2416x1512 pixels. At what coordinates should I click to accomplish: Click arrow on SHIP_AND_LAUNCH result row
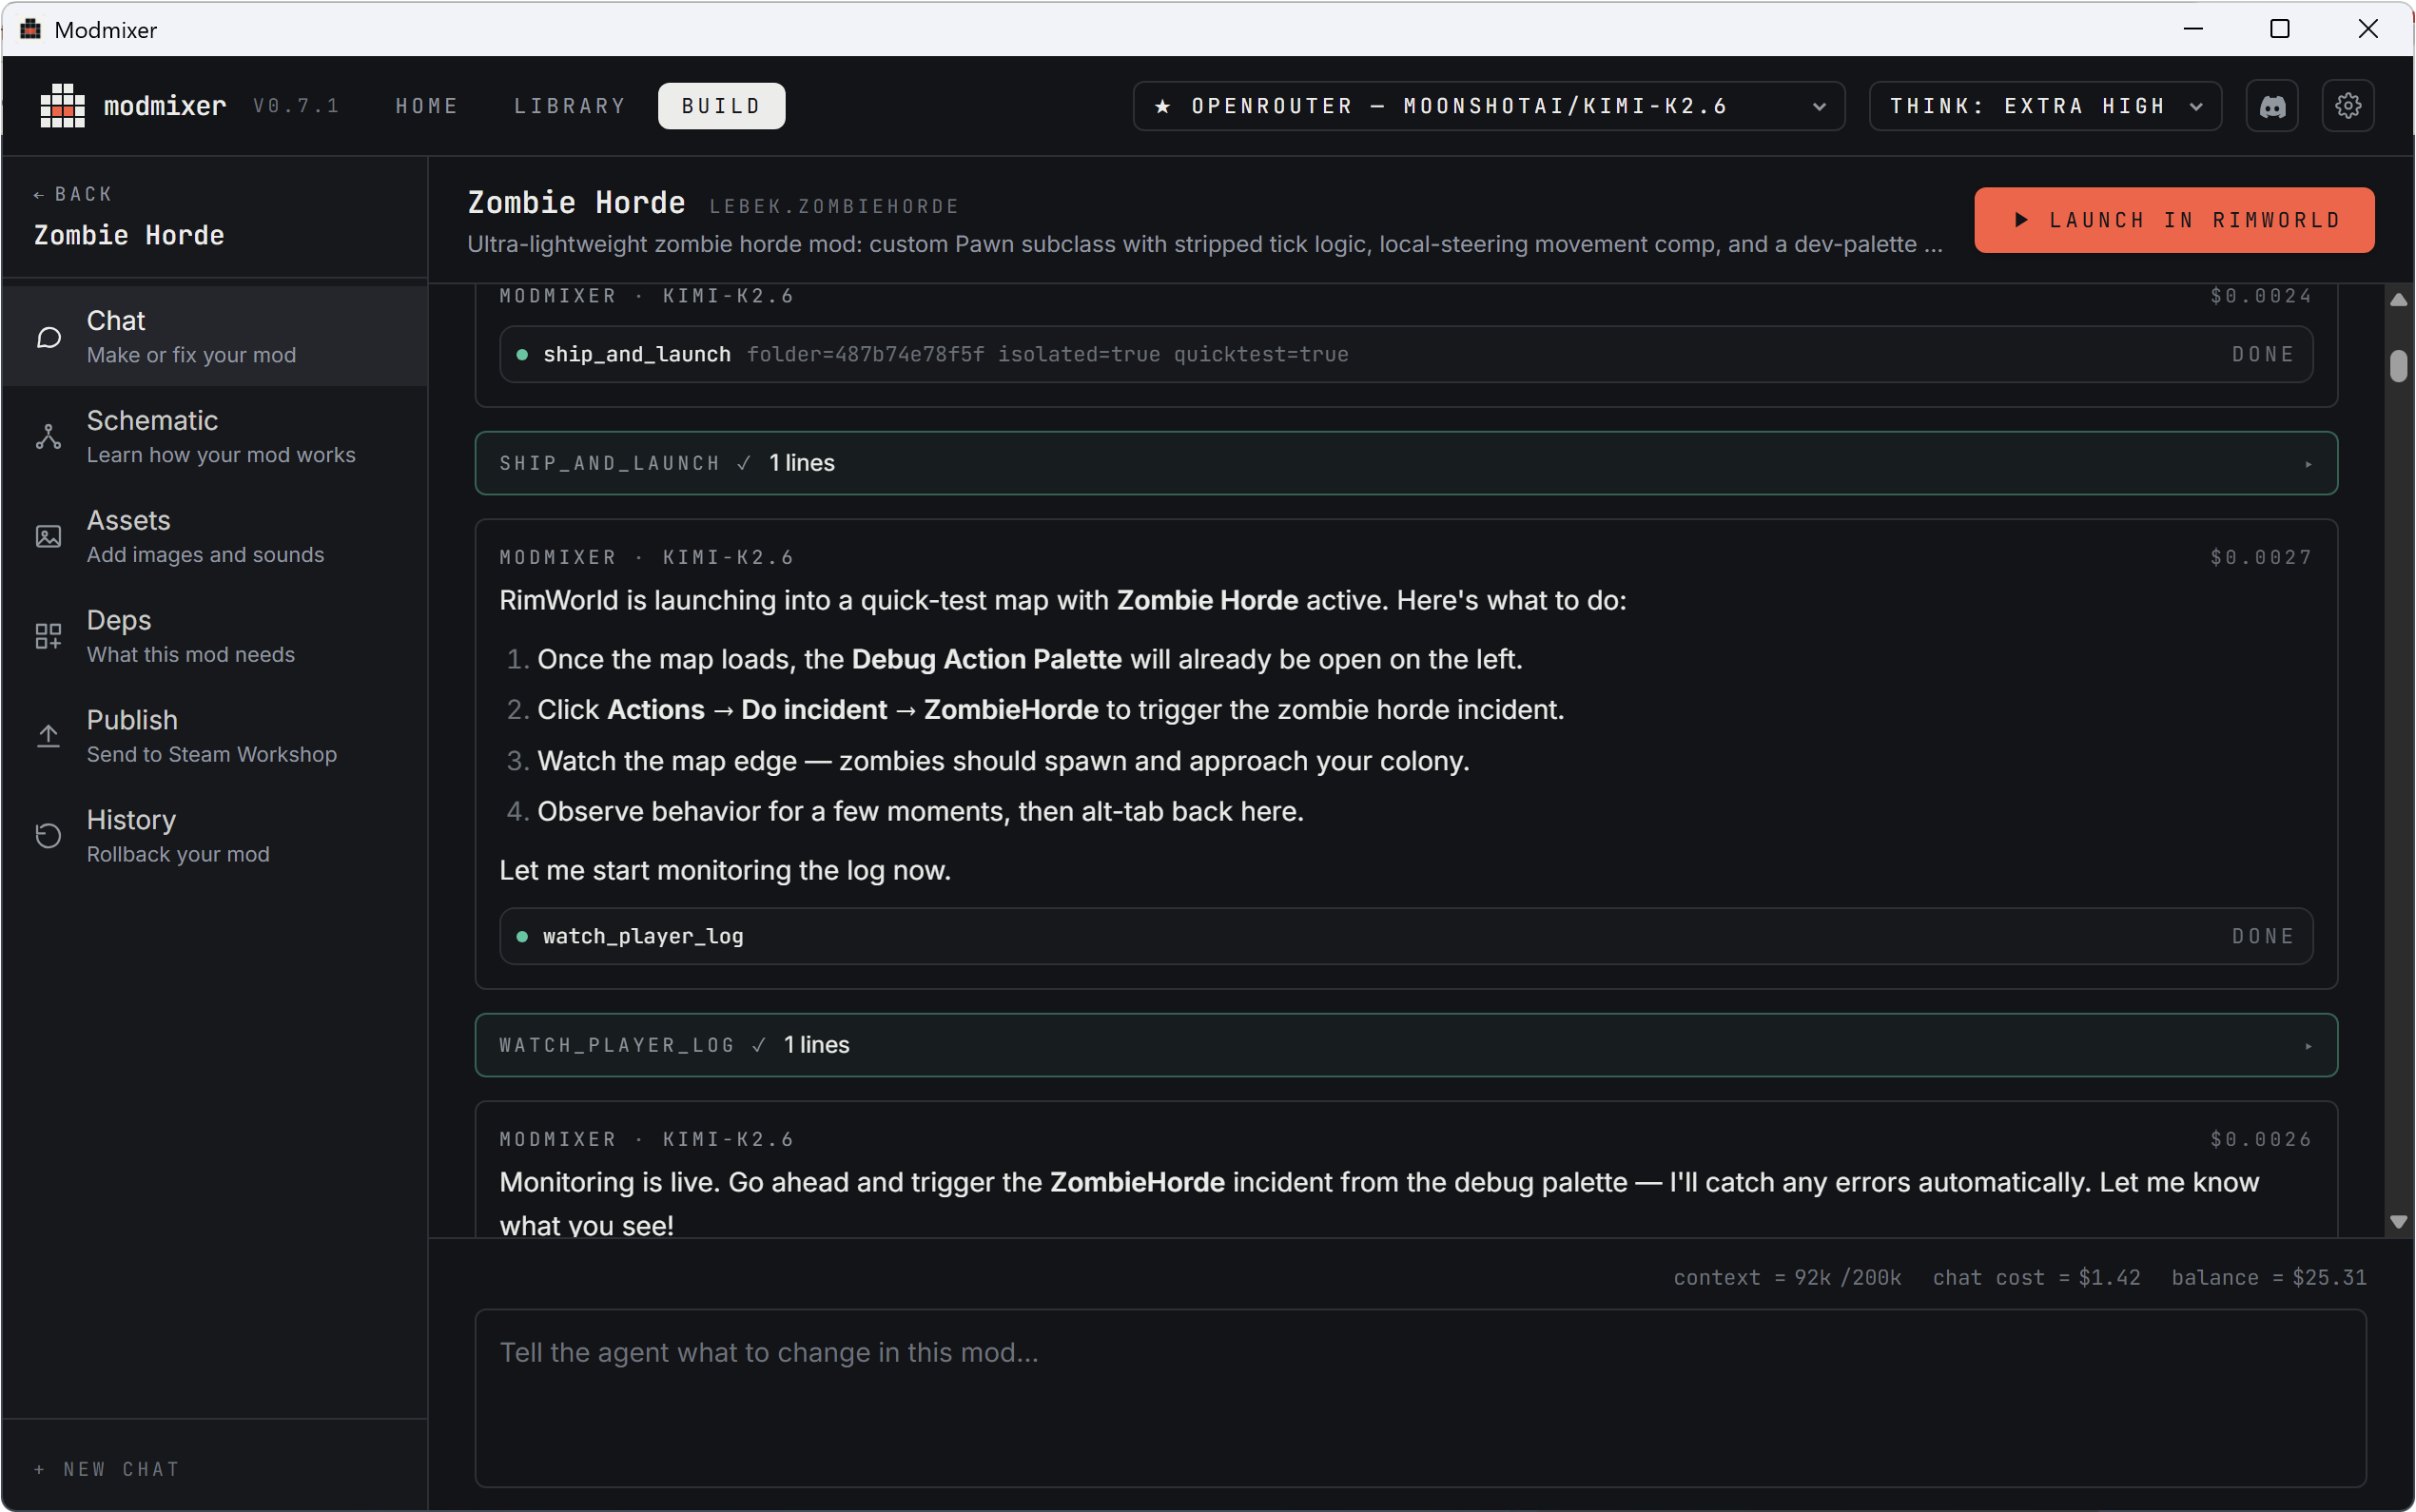(x=2308, y=464)
